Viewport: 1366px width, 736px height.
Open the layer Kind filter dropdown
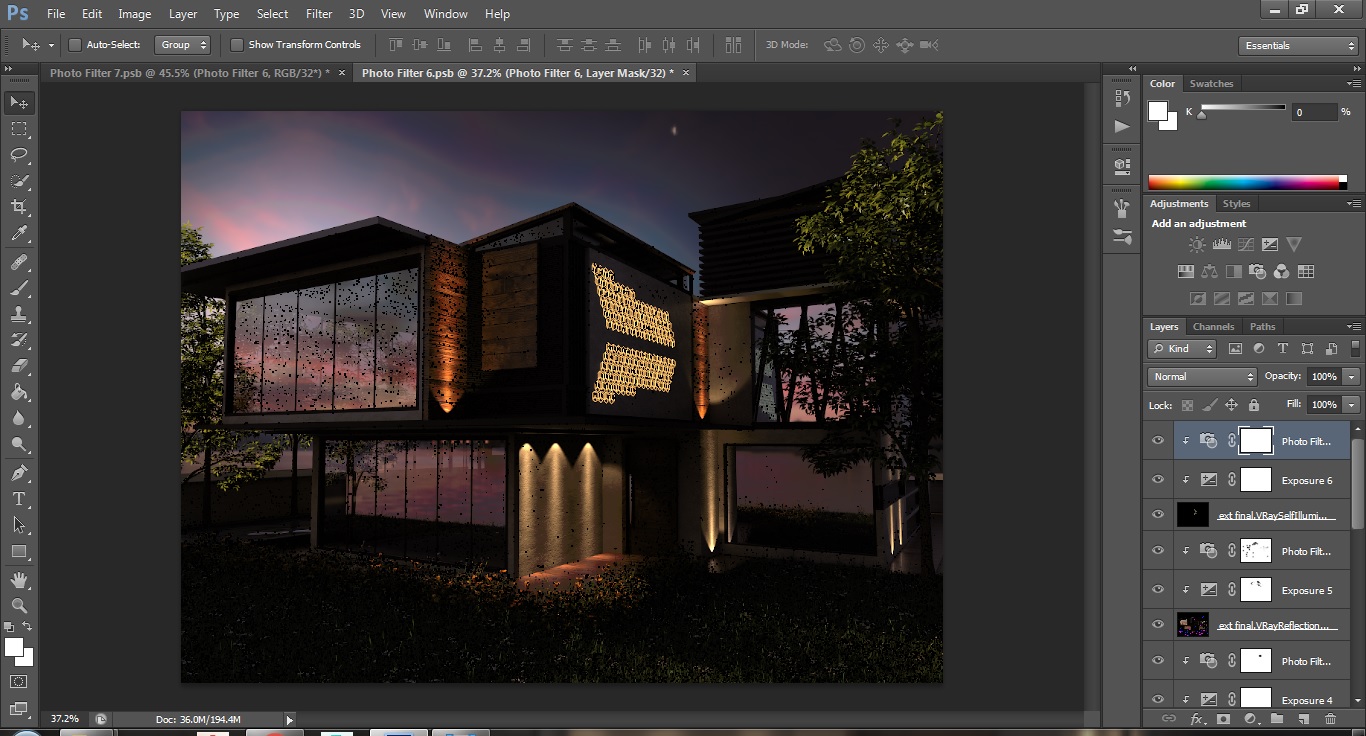(1182, 349)
